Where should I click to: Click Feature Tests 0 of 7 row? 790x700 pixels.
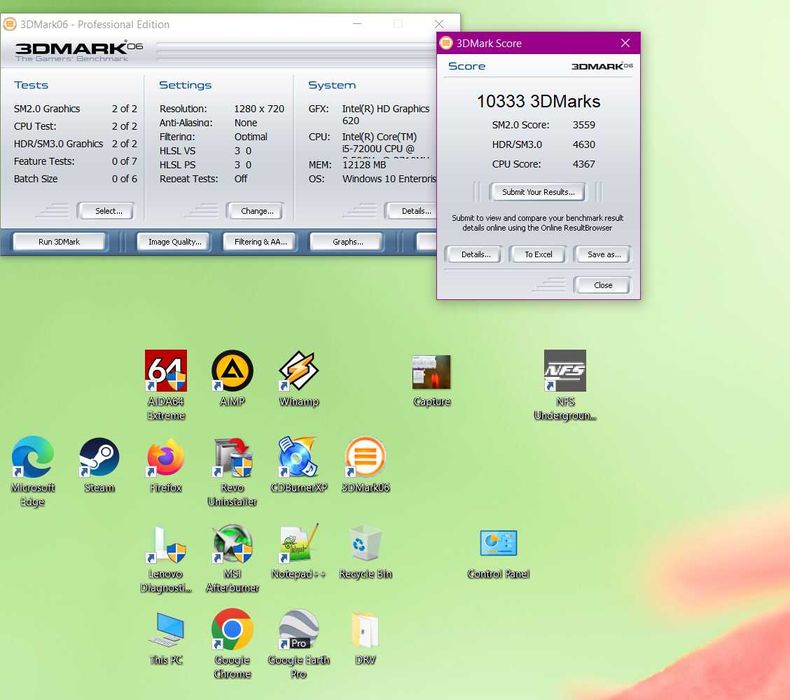click(x=75, y=161)
